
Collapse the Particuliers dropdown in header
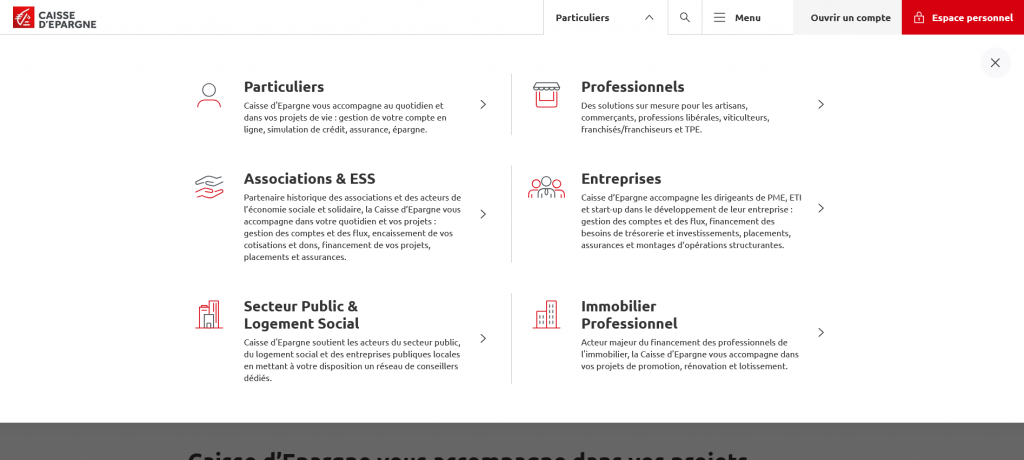coord(605,17)
